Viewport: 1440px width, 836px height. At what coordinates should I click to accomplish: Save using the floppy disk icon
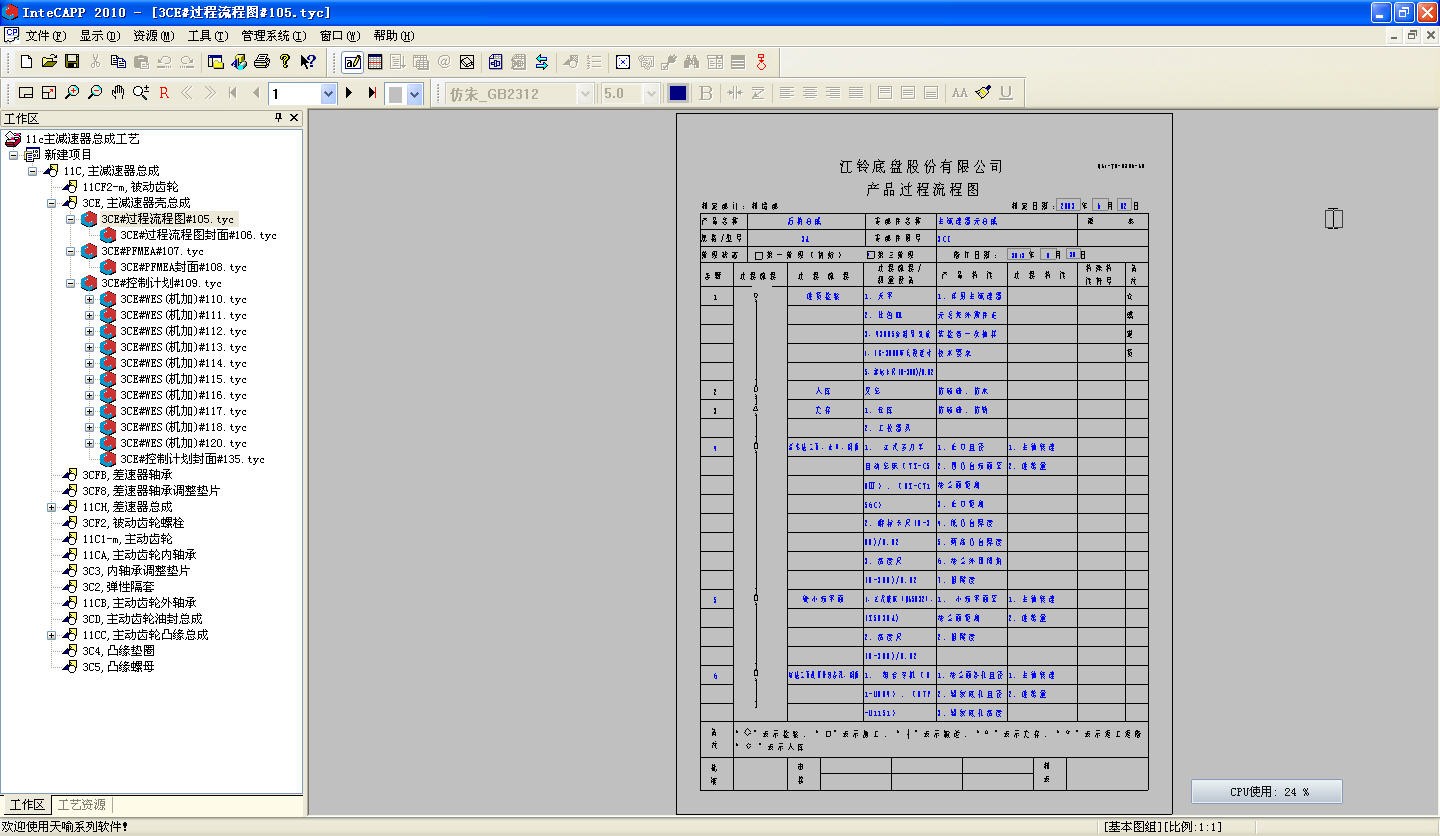click(x=72, y=62)
